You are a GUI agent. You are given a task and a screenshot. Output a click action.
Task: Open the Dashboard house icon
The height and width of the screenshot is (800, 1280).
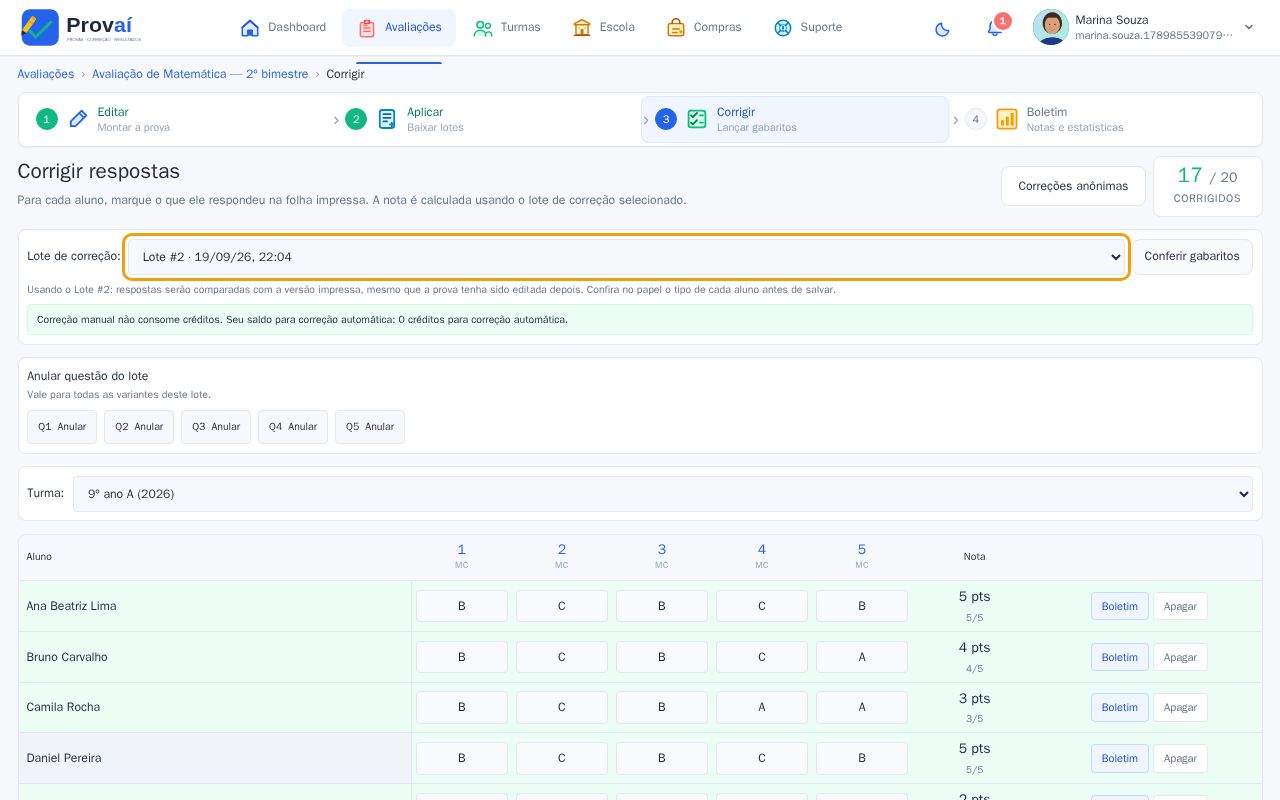click(x=250, y=27)
